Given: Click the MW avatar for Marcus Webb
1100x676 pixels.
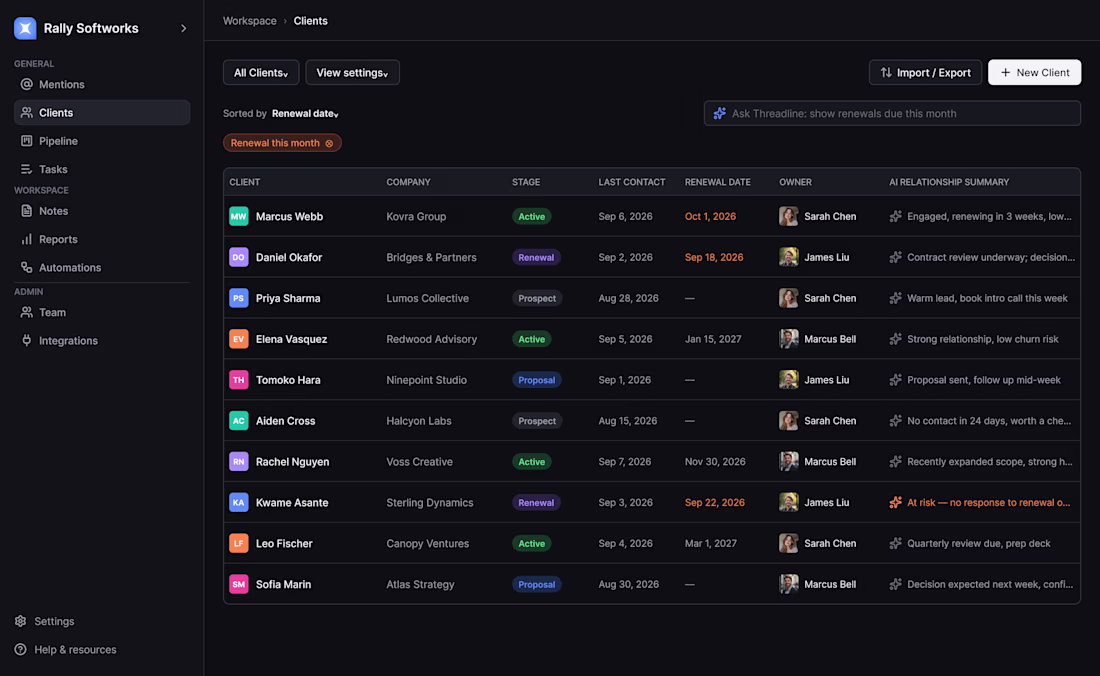Looking at the screenshot, I should click(239, 217).
